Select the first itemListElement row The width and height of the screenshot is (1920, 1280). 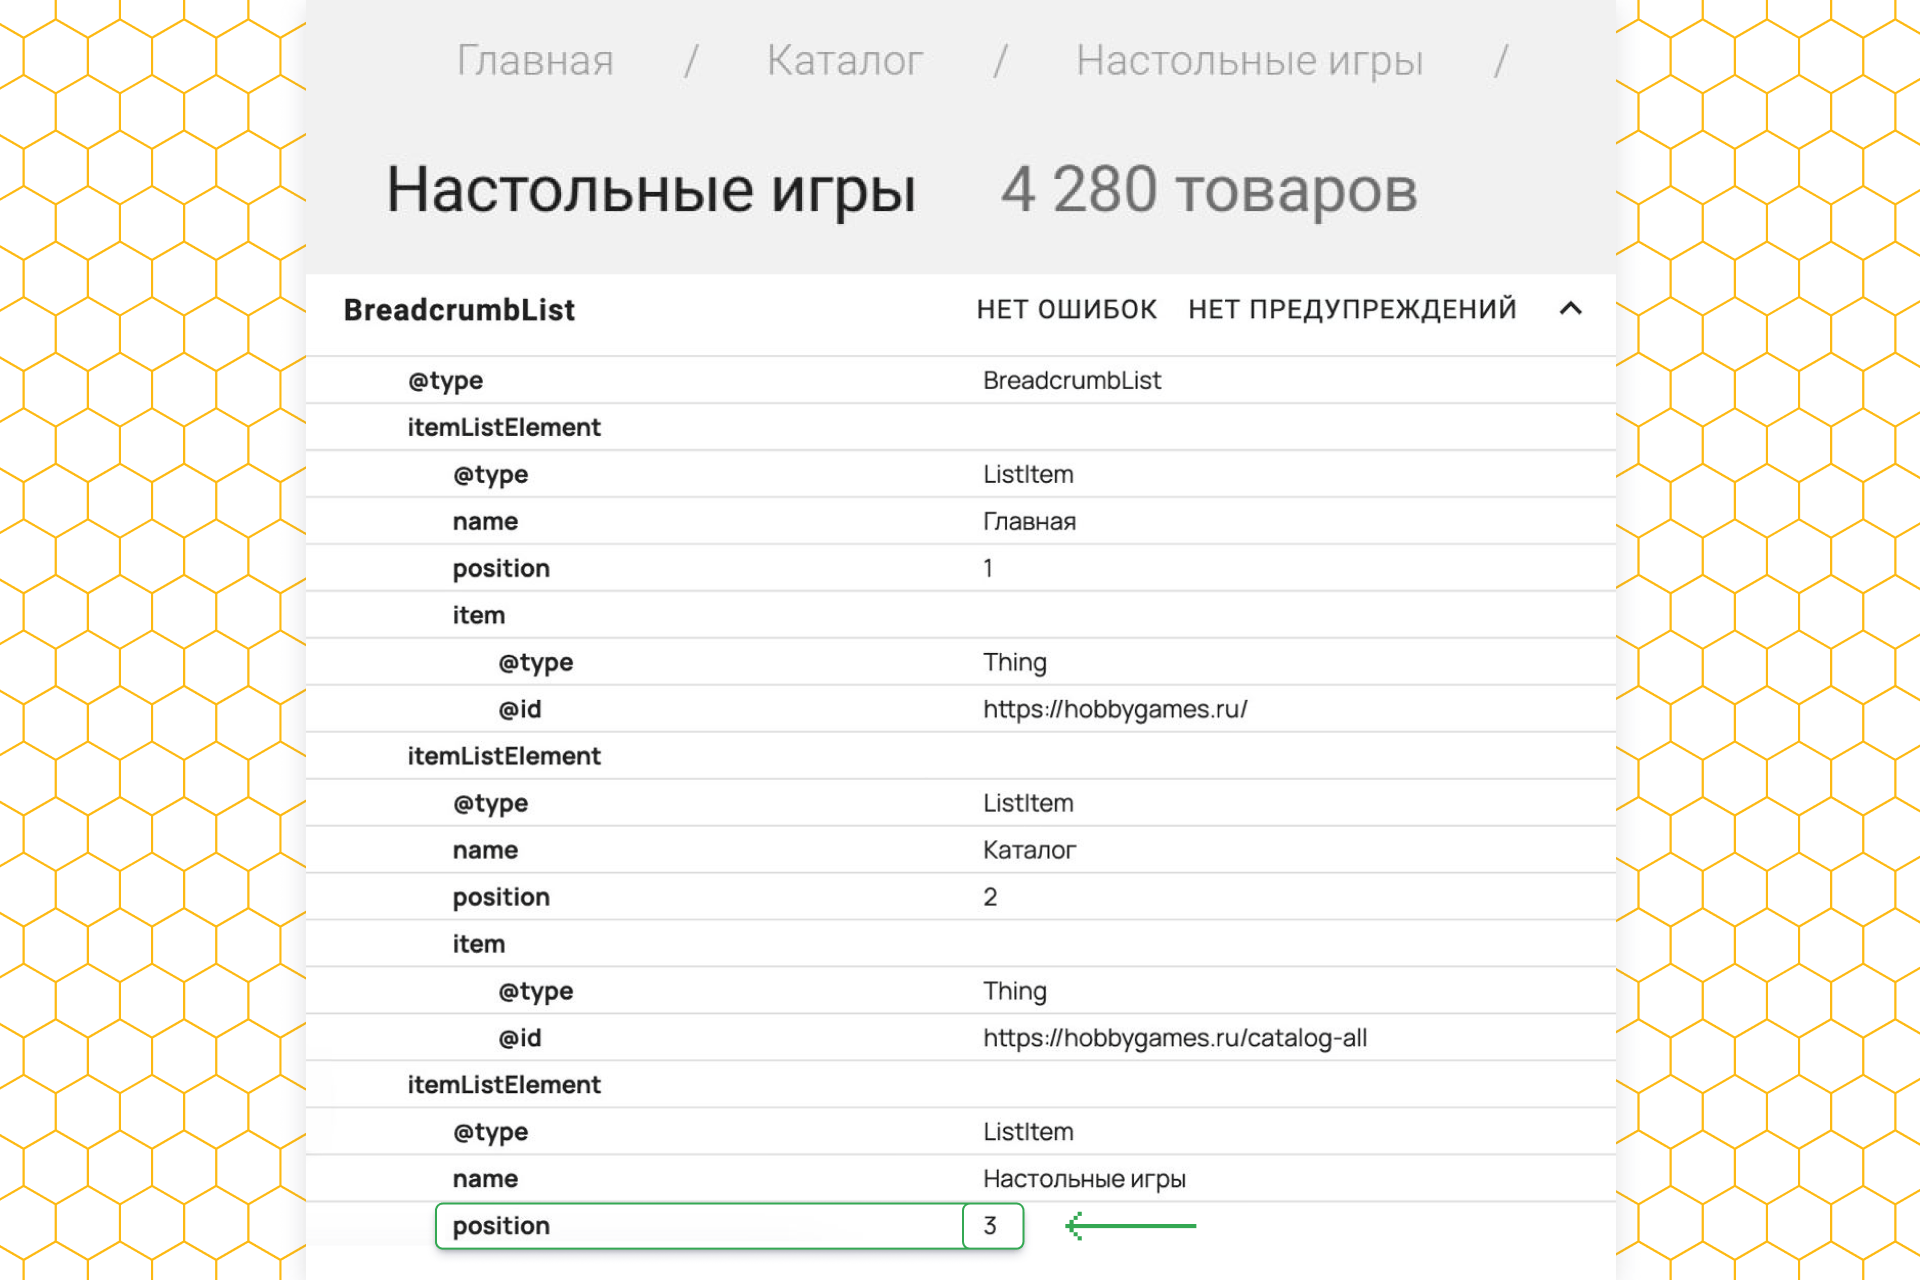(504, 427)
